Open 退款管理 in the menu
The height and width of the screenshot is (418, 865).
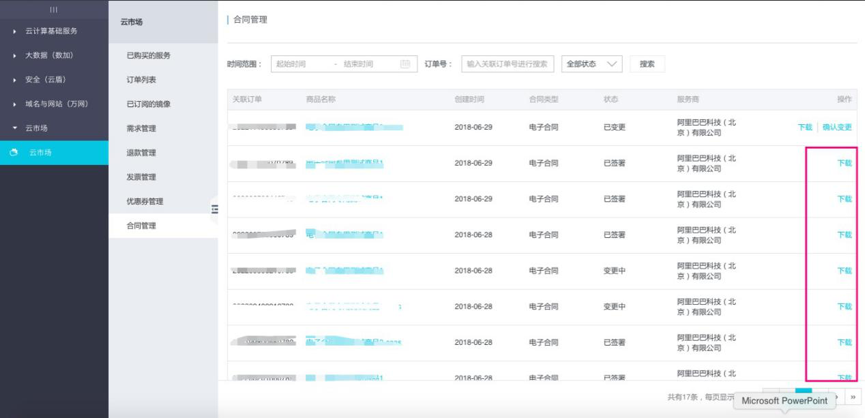coord(141,153)
